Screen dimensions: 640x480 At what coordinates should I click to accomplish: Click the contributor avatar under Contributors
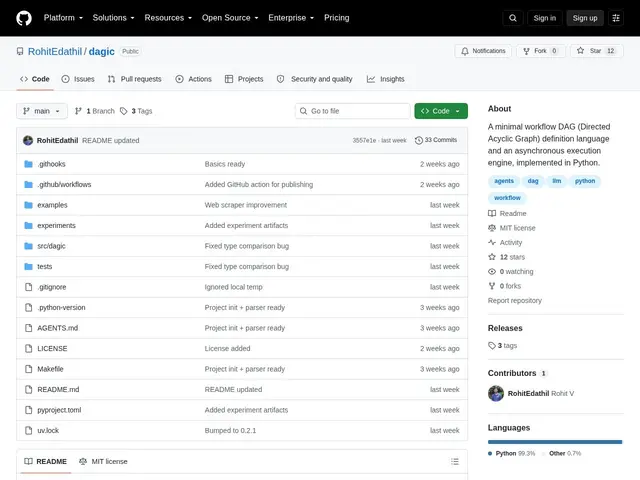496,393
